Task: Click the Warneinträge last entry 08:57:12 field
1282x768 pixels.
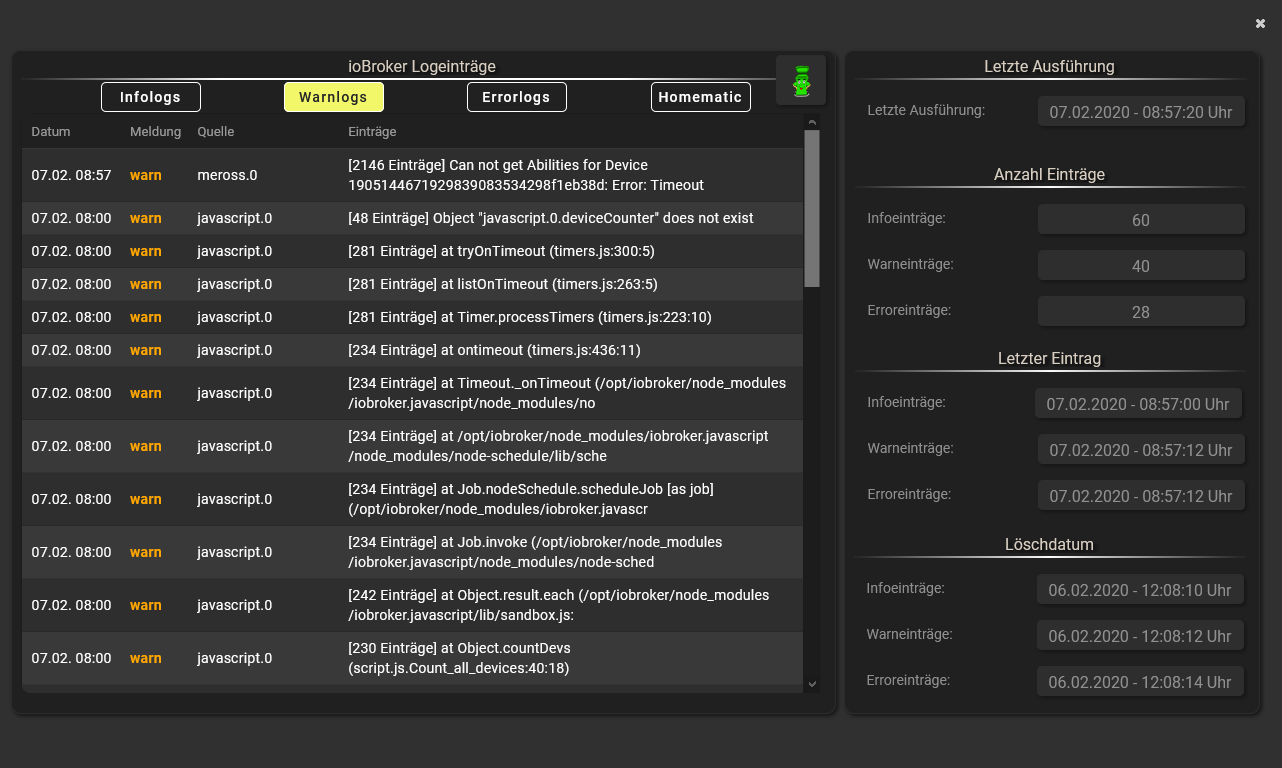Action: pyautogui.click(x=1141, y=450)
